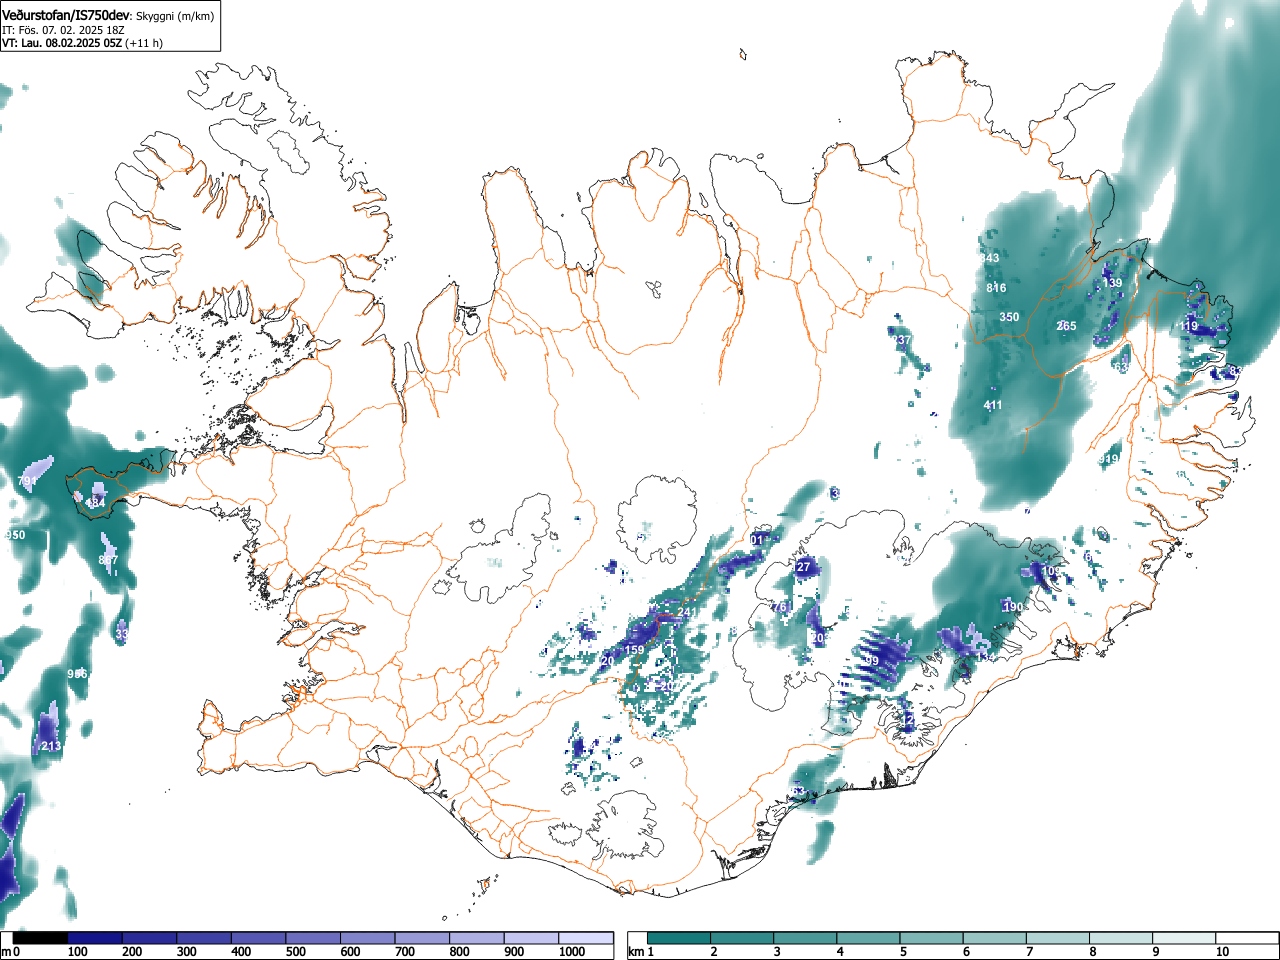The height and width of the screenshot is (960, 1280).
Task: Click the '950' value off the west coast
Action: 16,536
